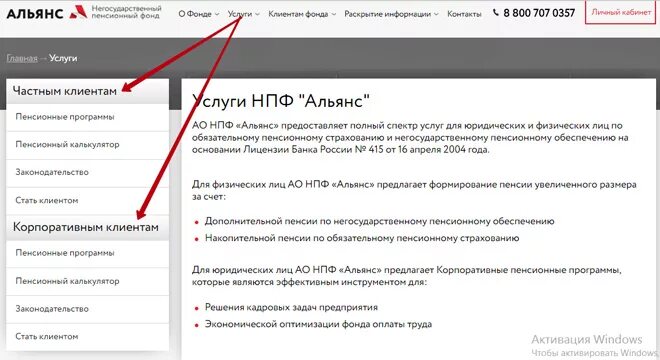Click the paragraph mentioning Лицензии Банка России № 415

coord(410,138)
